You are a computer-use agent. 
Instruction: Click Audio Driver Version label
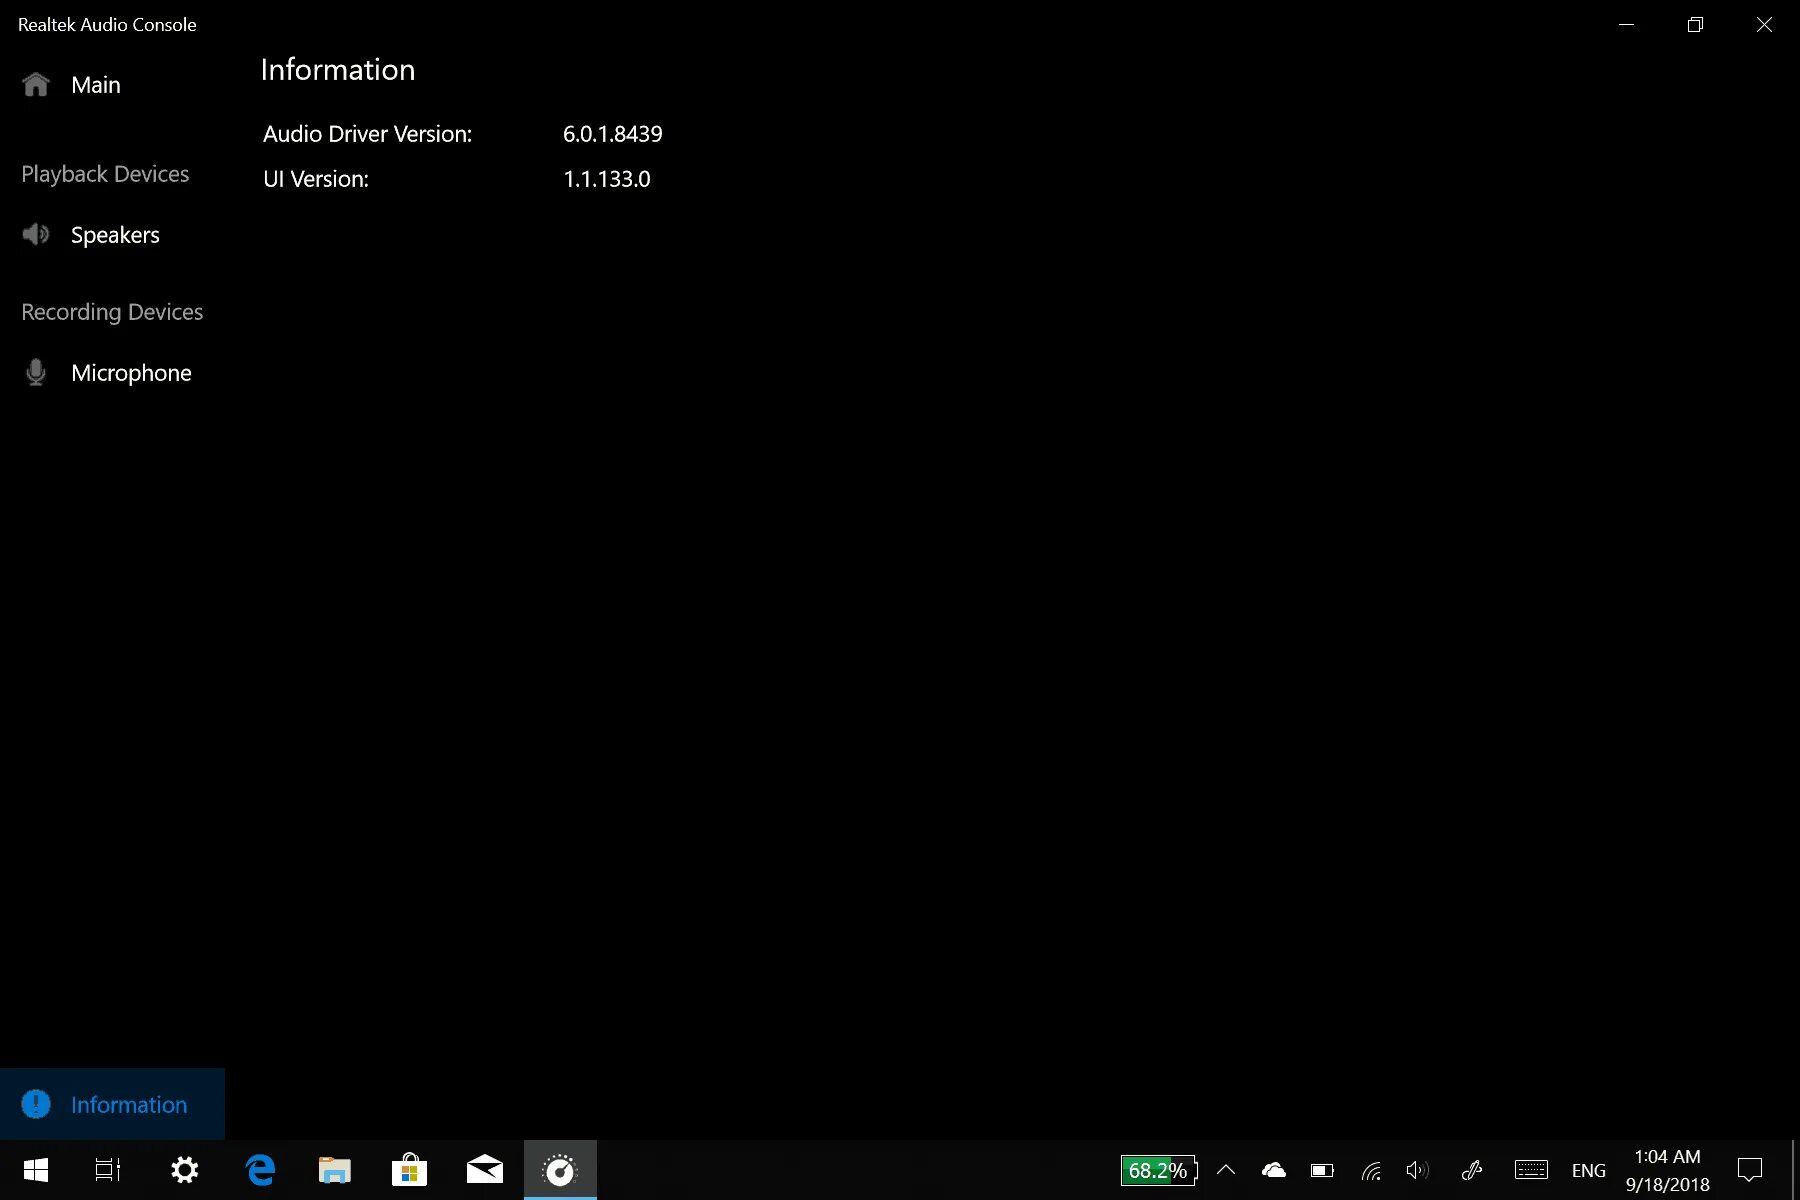point(367,134)
